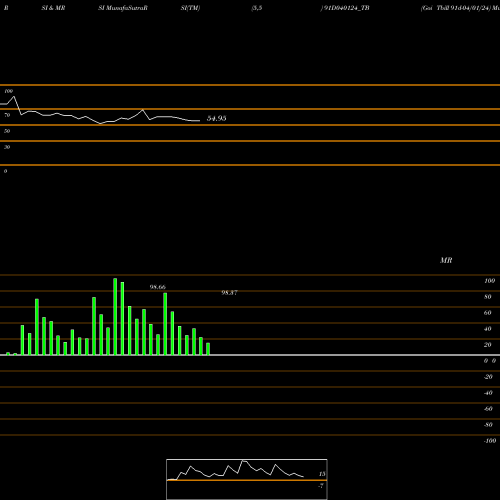Click the 80 label on MR axis
Image resolution: width=500 pixels, height=500 pixels.
pyautogui.click(x=488, y=297)
